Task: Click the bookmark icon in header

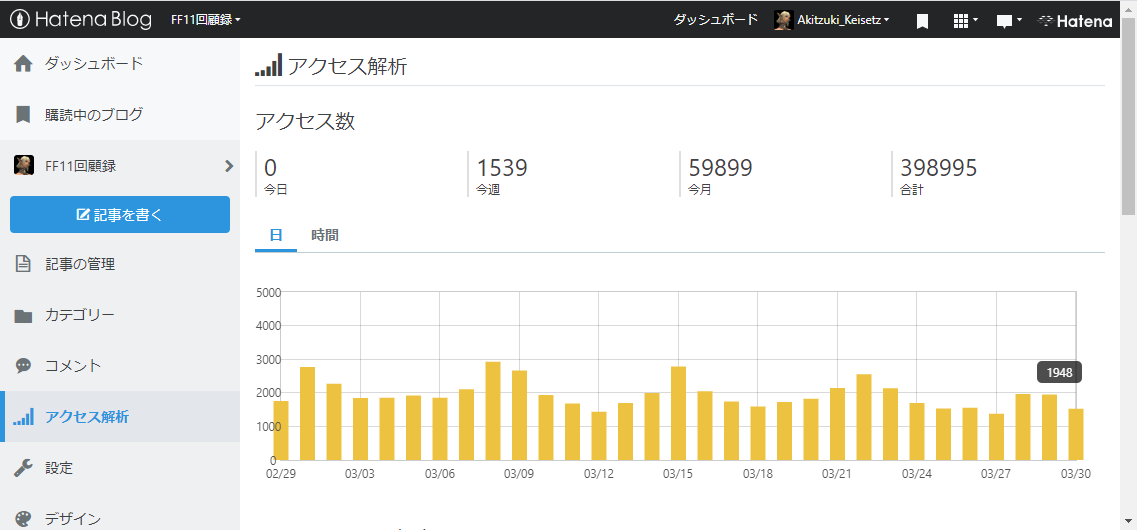Action: click(x=922, y=21)
